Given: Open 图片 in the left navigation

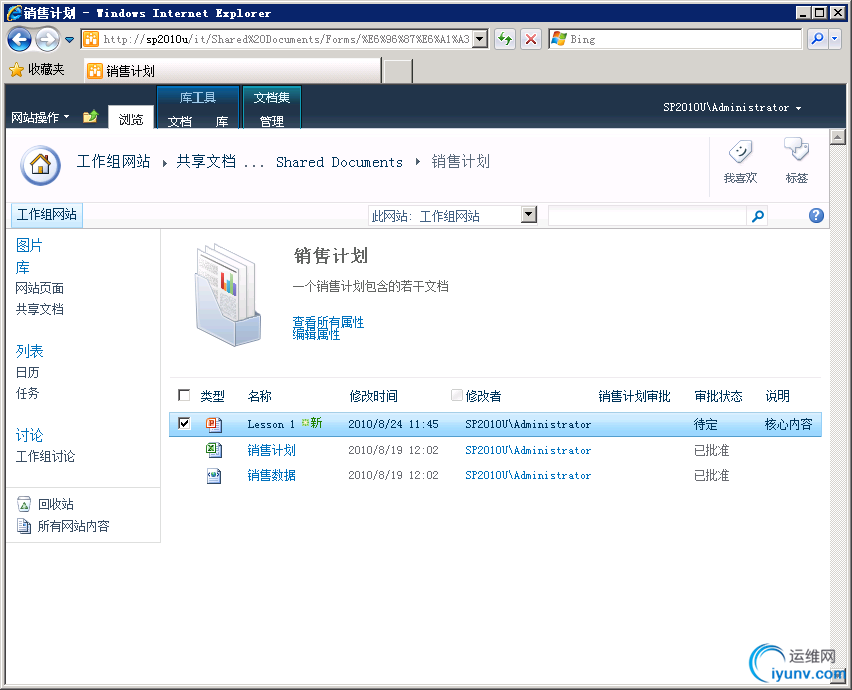Looking at the screenshot, I should point(29,246).
